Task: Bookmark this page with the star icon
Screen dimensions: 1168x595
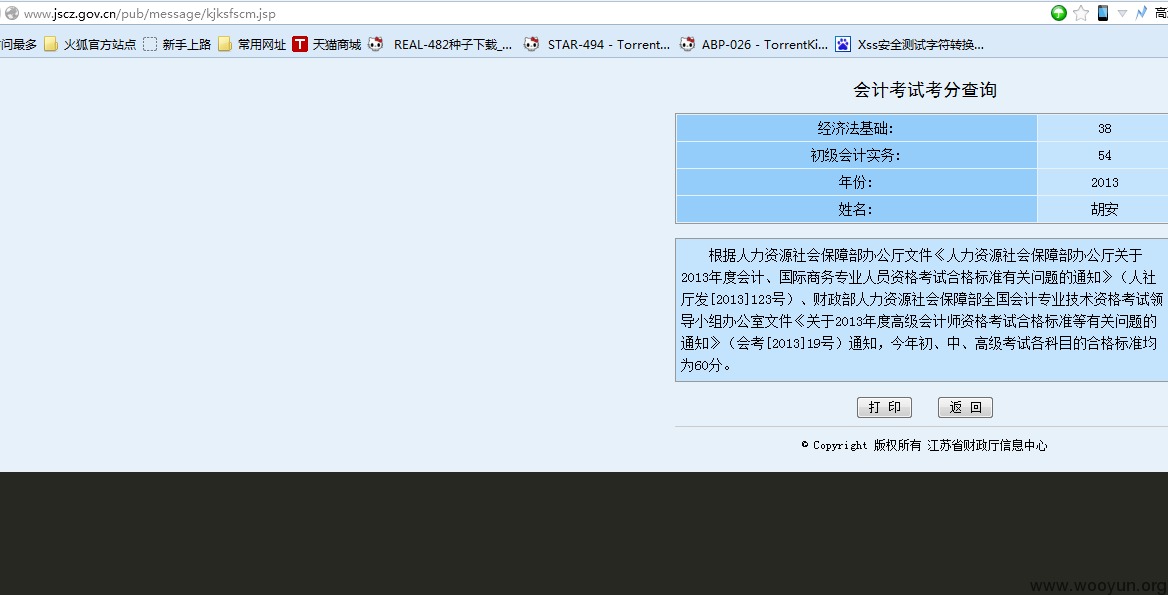Action: point(1081,13)
